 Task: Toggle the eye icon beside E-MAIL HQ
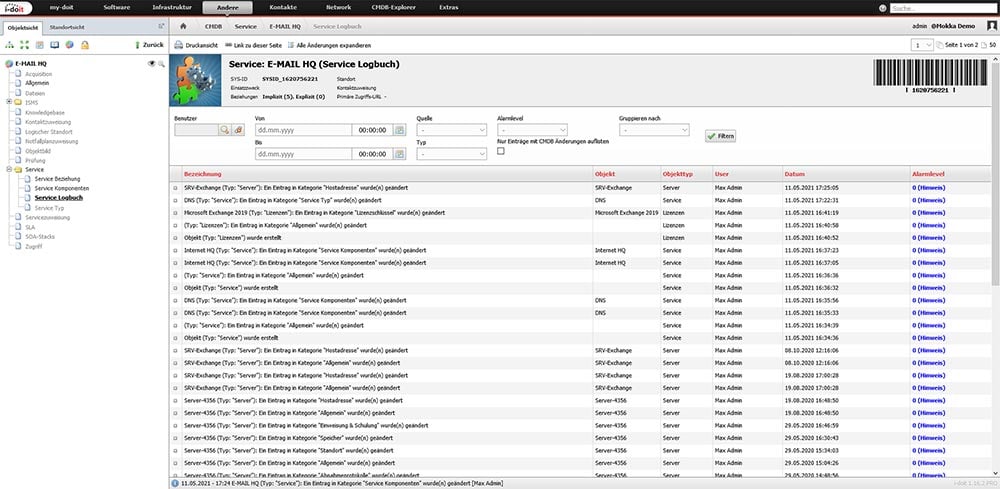152,64
